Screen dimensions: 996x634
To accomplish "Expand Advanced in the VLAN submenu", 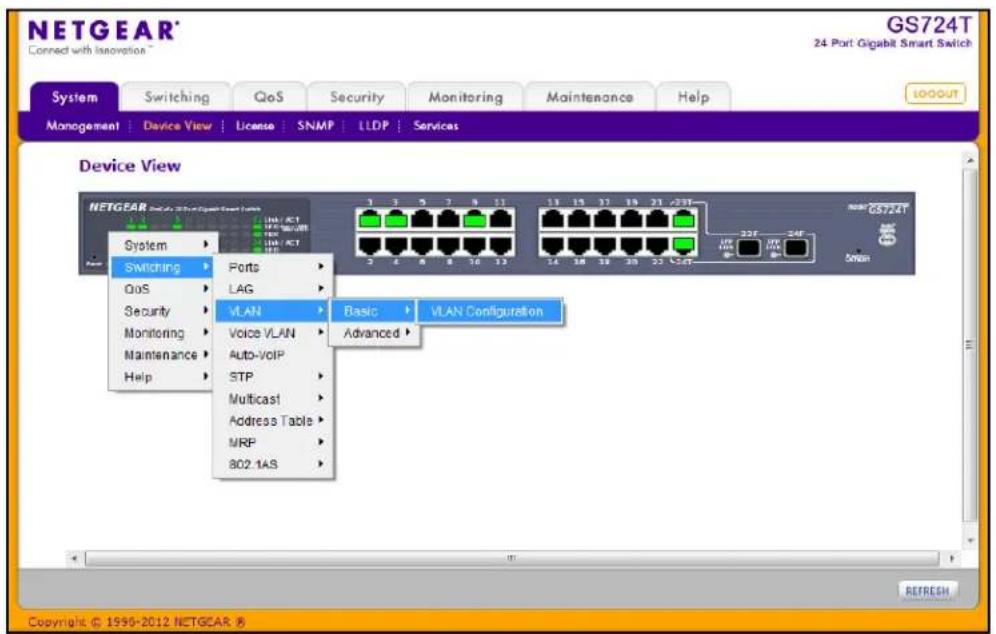I will tap(375, 333).
